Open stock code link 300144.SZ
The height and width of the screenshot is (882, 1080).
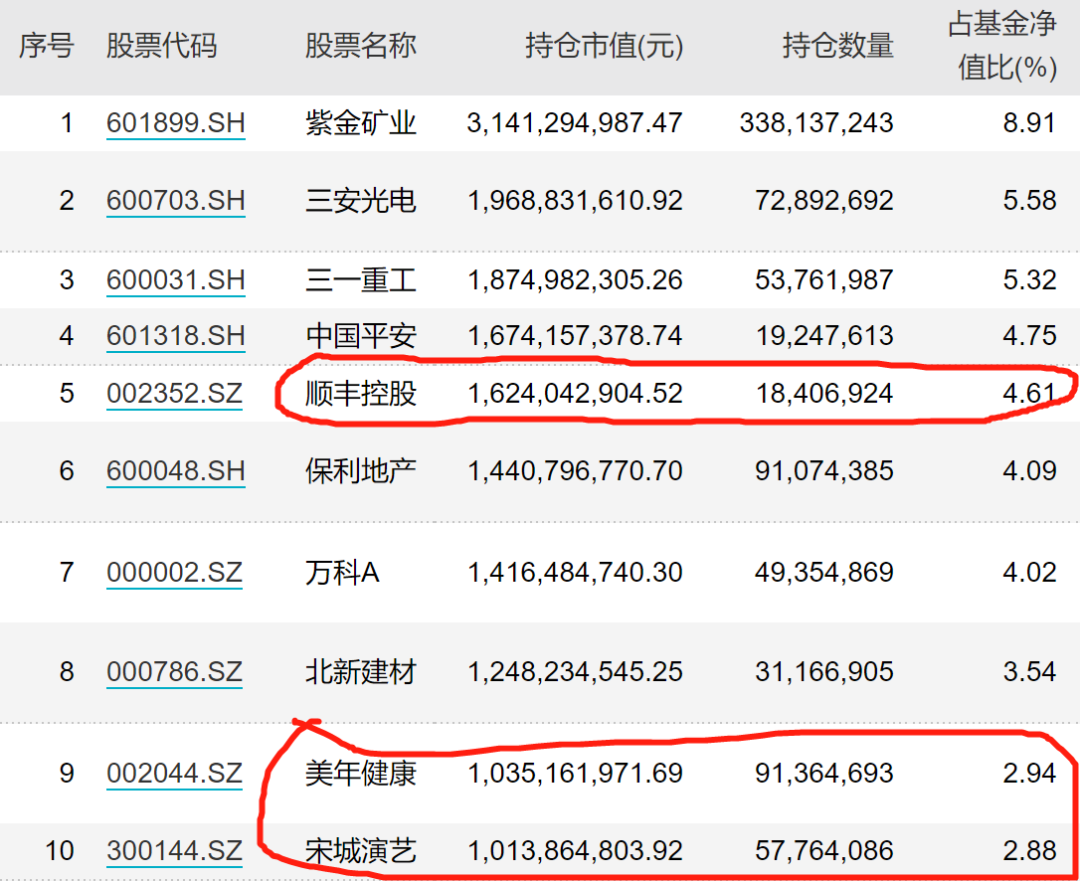[174, 851]
